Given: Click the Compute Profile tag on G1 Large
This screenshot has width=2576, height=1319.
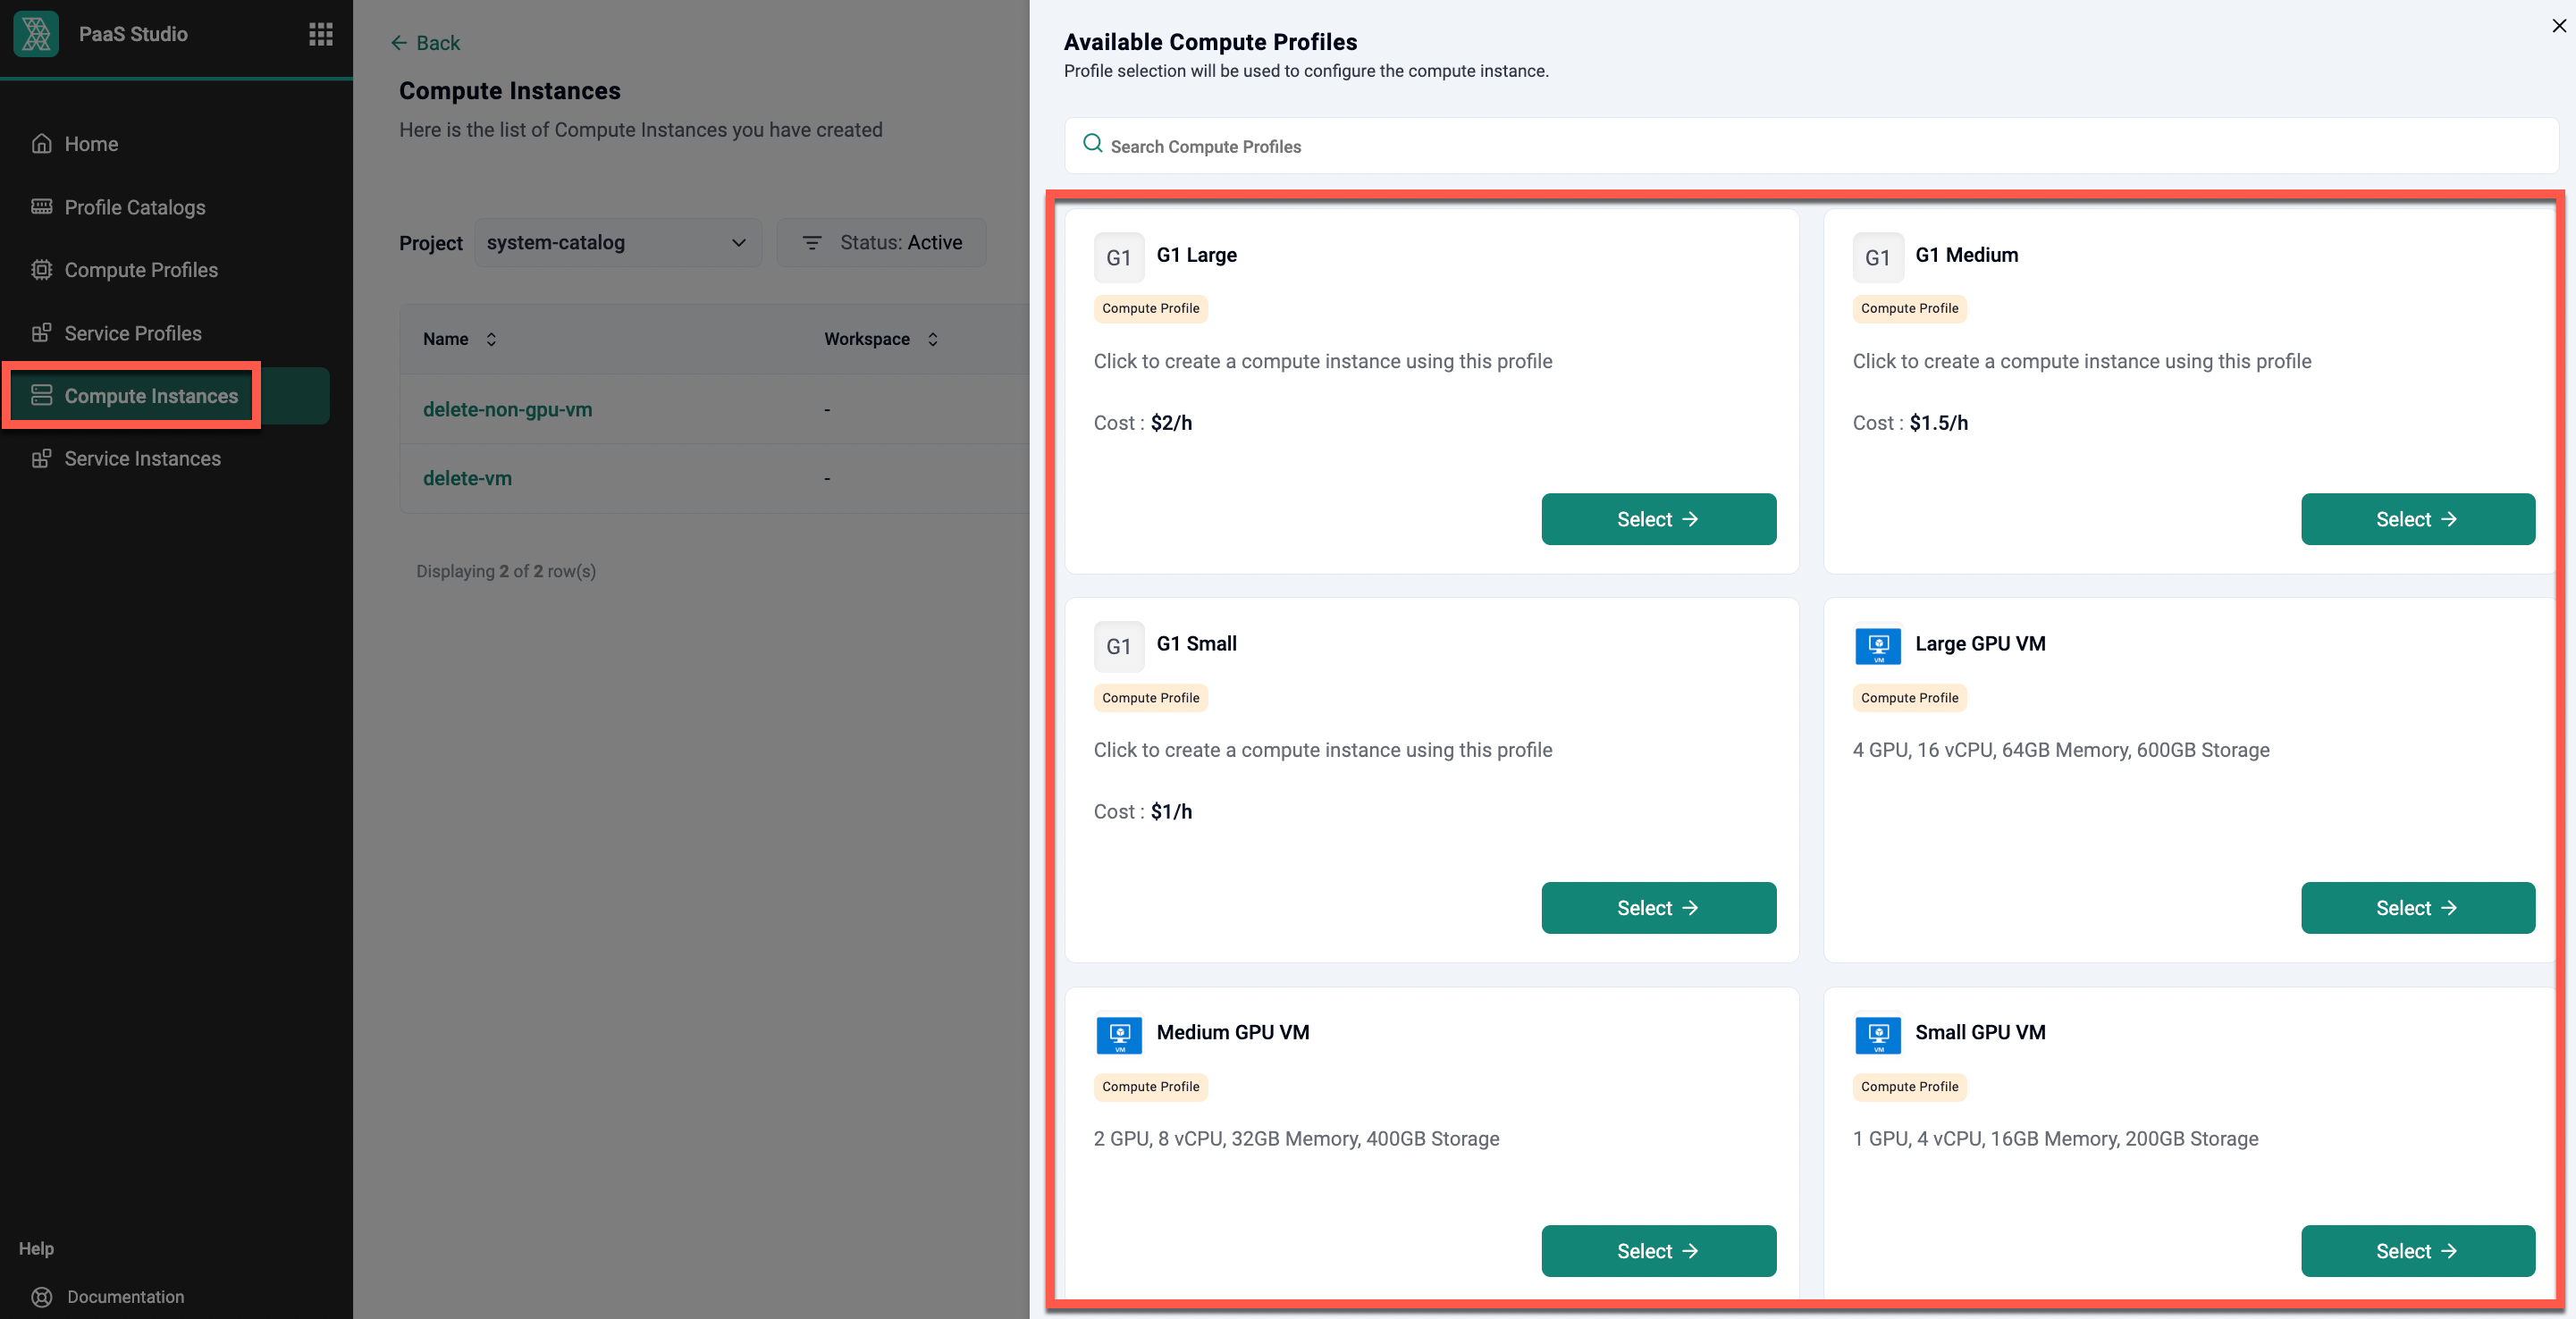Looking at the screenshot, I should [x=1150, y=309].
